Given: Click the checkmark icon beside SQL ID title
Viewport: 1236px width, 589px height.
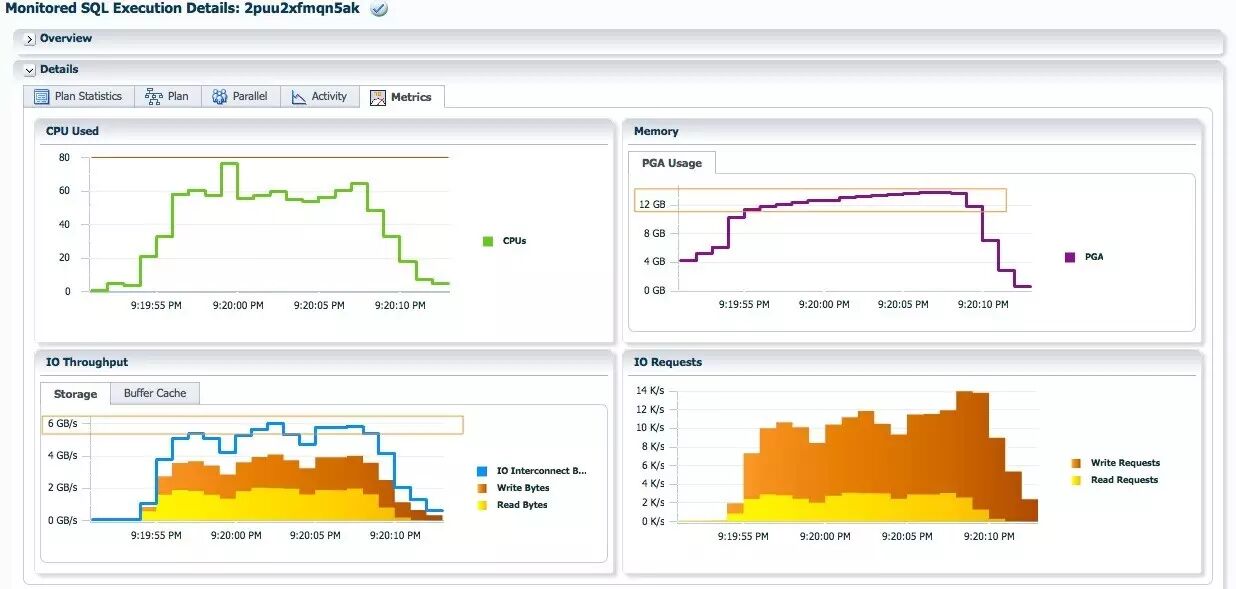Looking at the screenshot, I should 379,9.
